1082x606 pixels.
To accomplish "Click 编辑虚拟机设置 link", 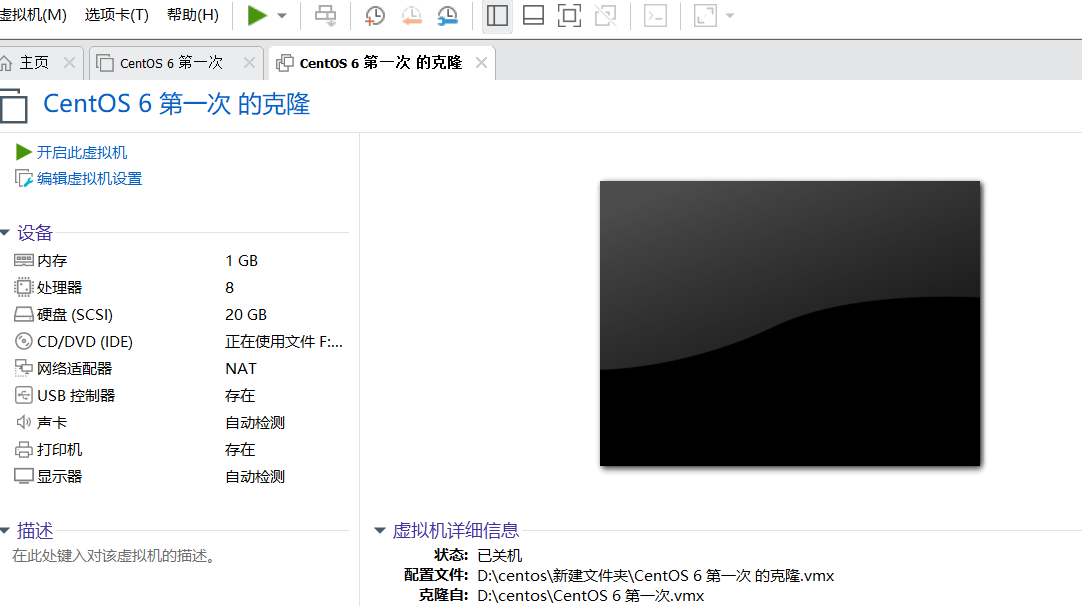I will (89, 179).
